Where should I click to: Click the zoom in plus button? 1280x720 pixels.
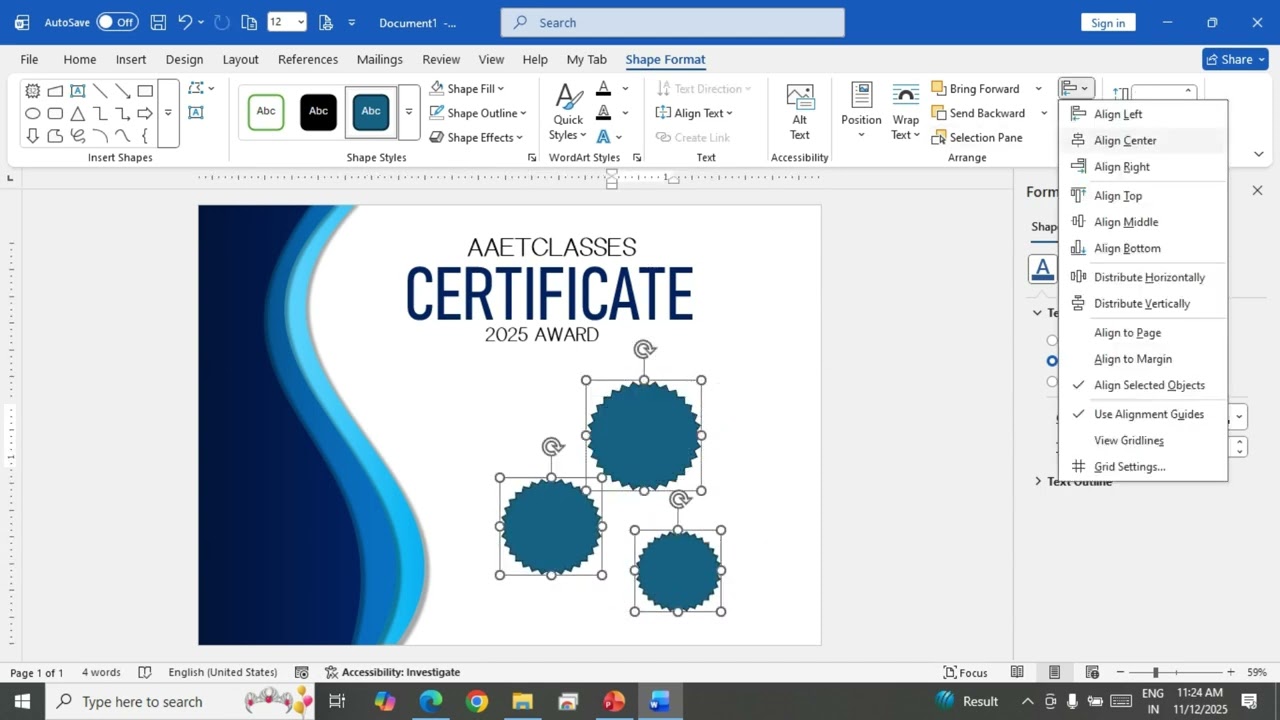(1230, 673)
